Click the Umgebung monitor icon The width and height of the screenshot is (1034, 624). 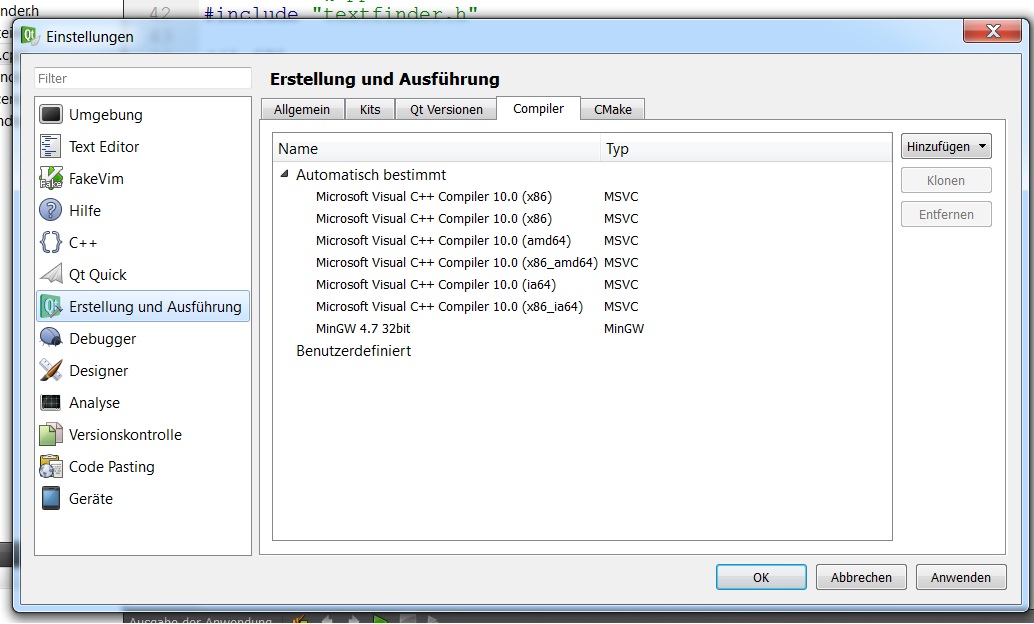coord(51,114)
